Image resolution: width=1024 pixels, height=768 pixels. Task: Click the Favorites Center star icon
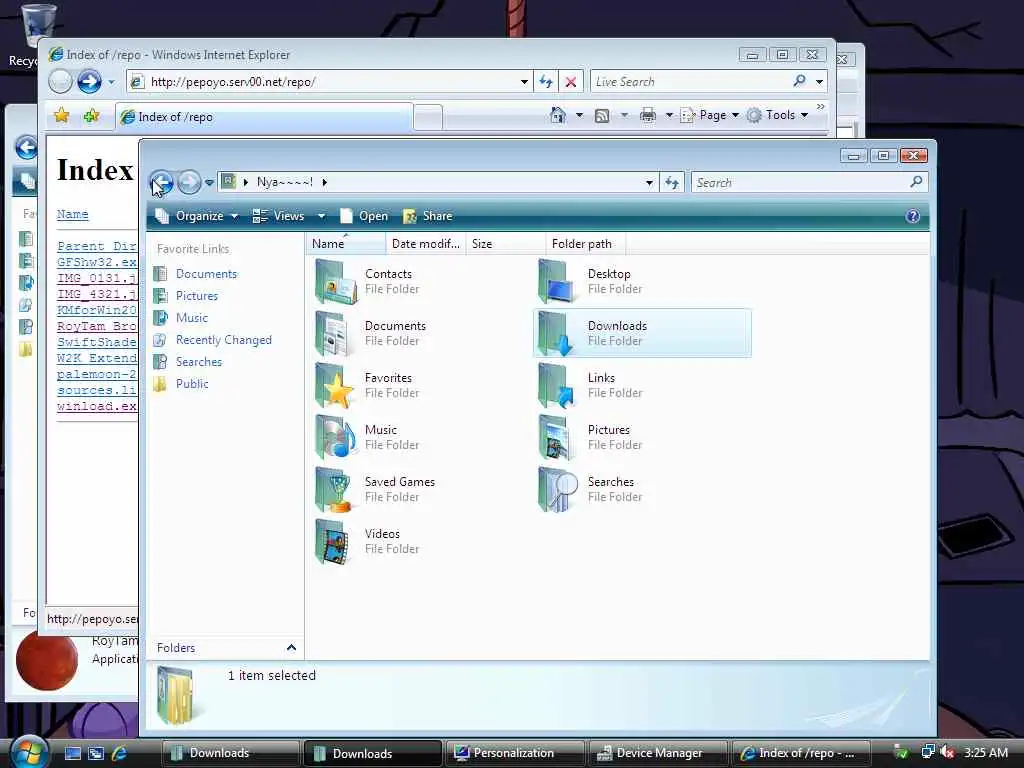[x=62, y=116]
